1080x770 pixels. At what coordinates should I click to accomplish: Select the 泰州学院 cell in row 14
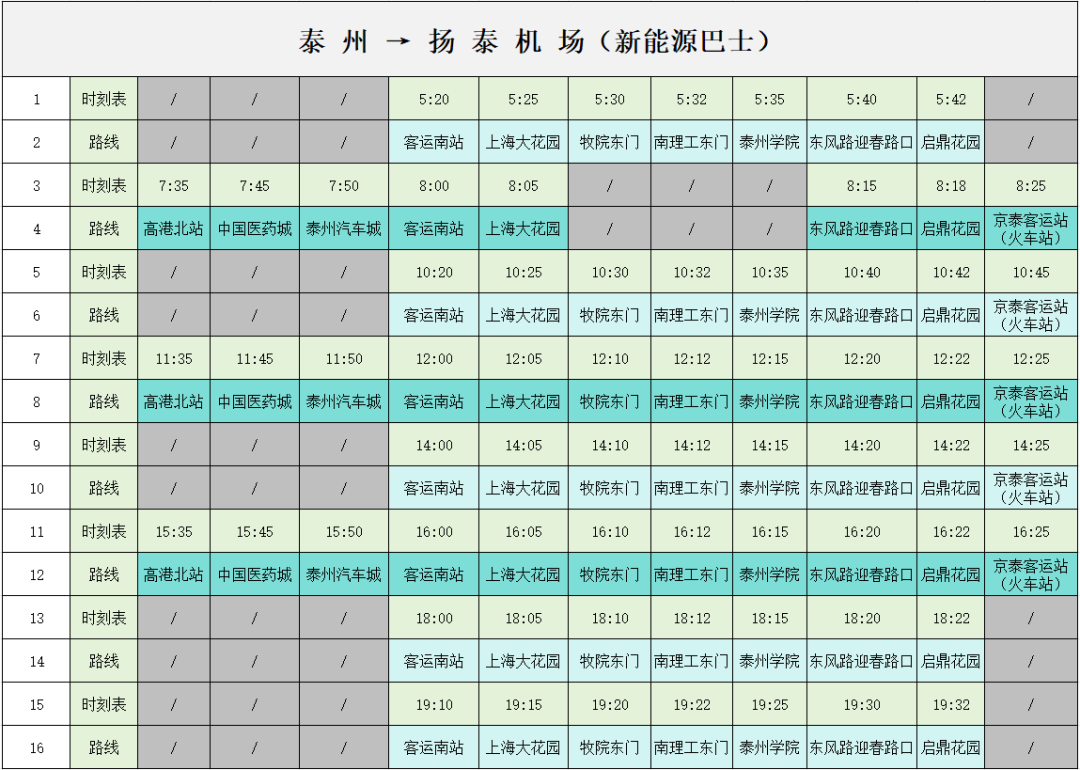pos(768,661)
